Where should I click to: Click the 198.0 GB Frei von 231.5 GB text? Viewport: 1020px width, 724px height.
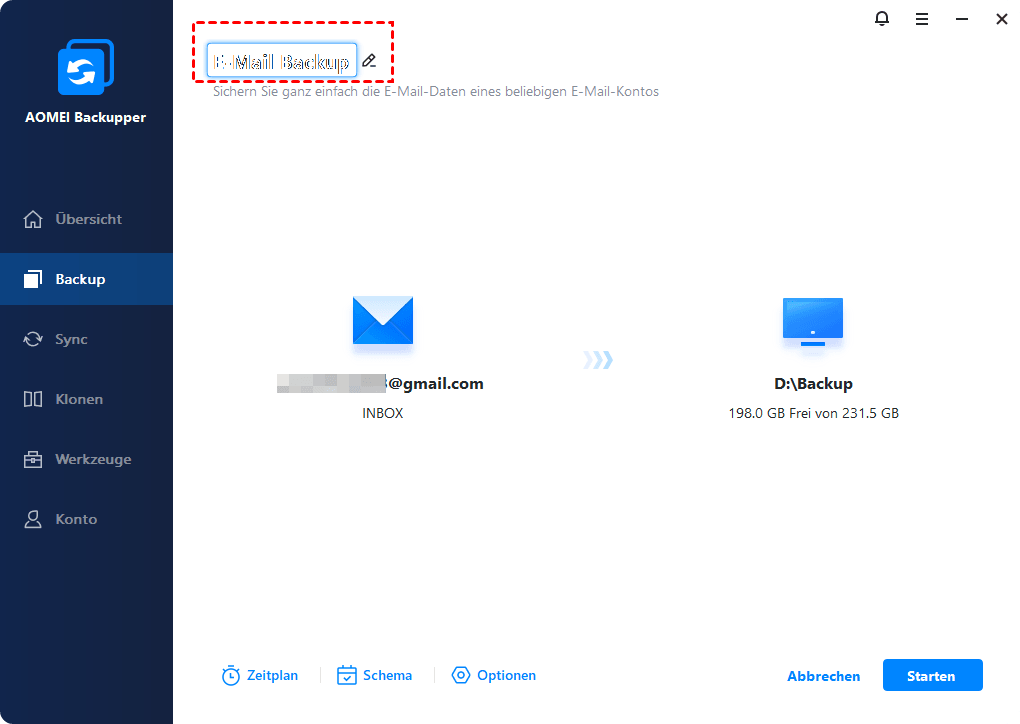[x=813, y=413]
